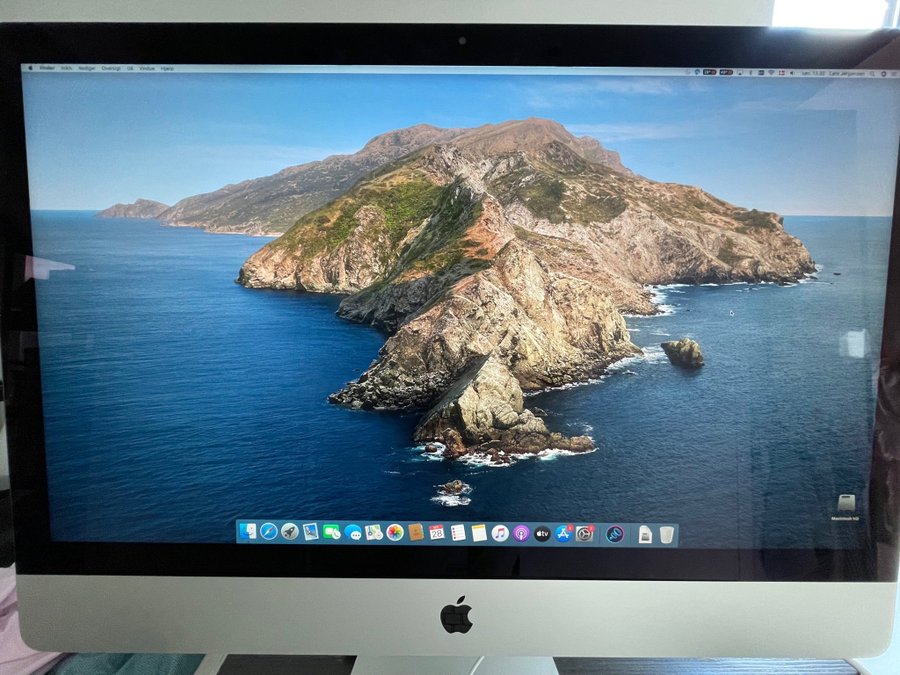Open the Calendar app icon
This screenshot has height=675, width=900.
tap(437, 533)
